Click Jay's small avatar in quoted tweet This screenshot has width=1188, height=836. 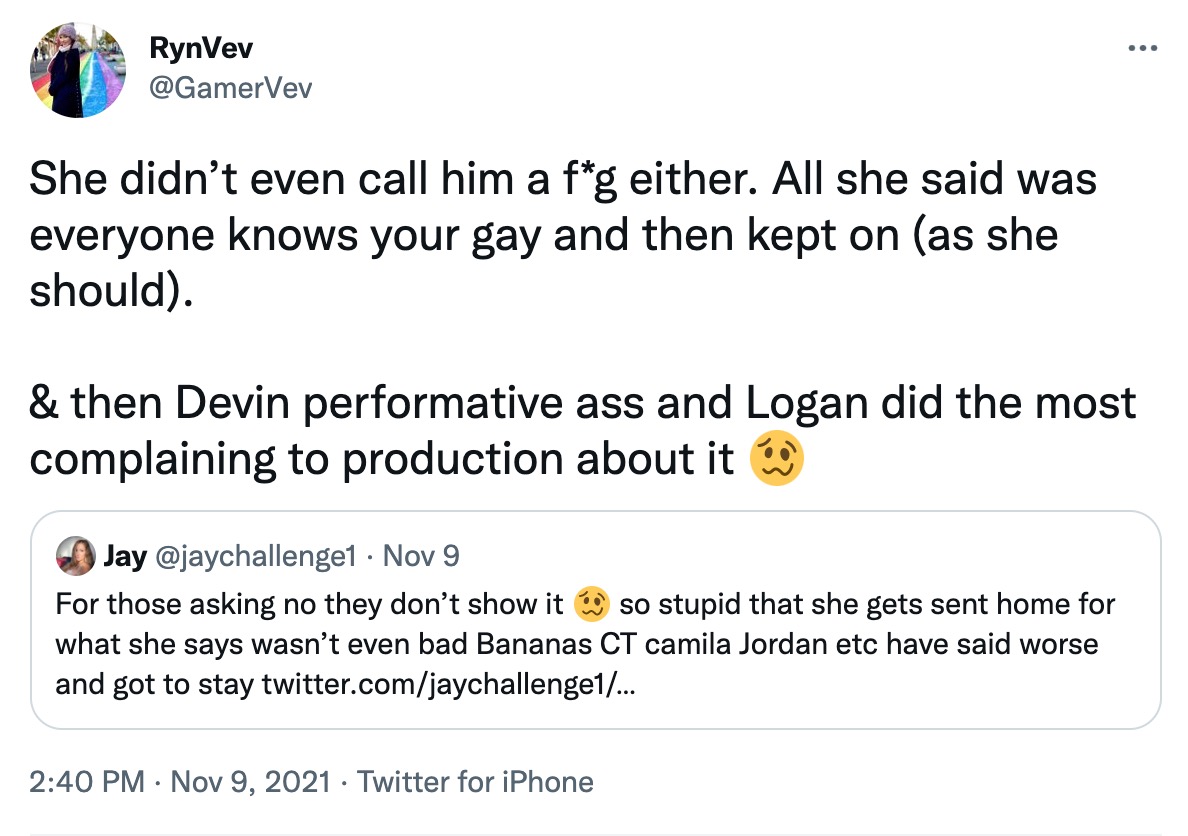coord(77,555)
